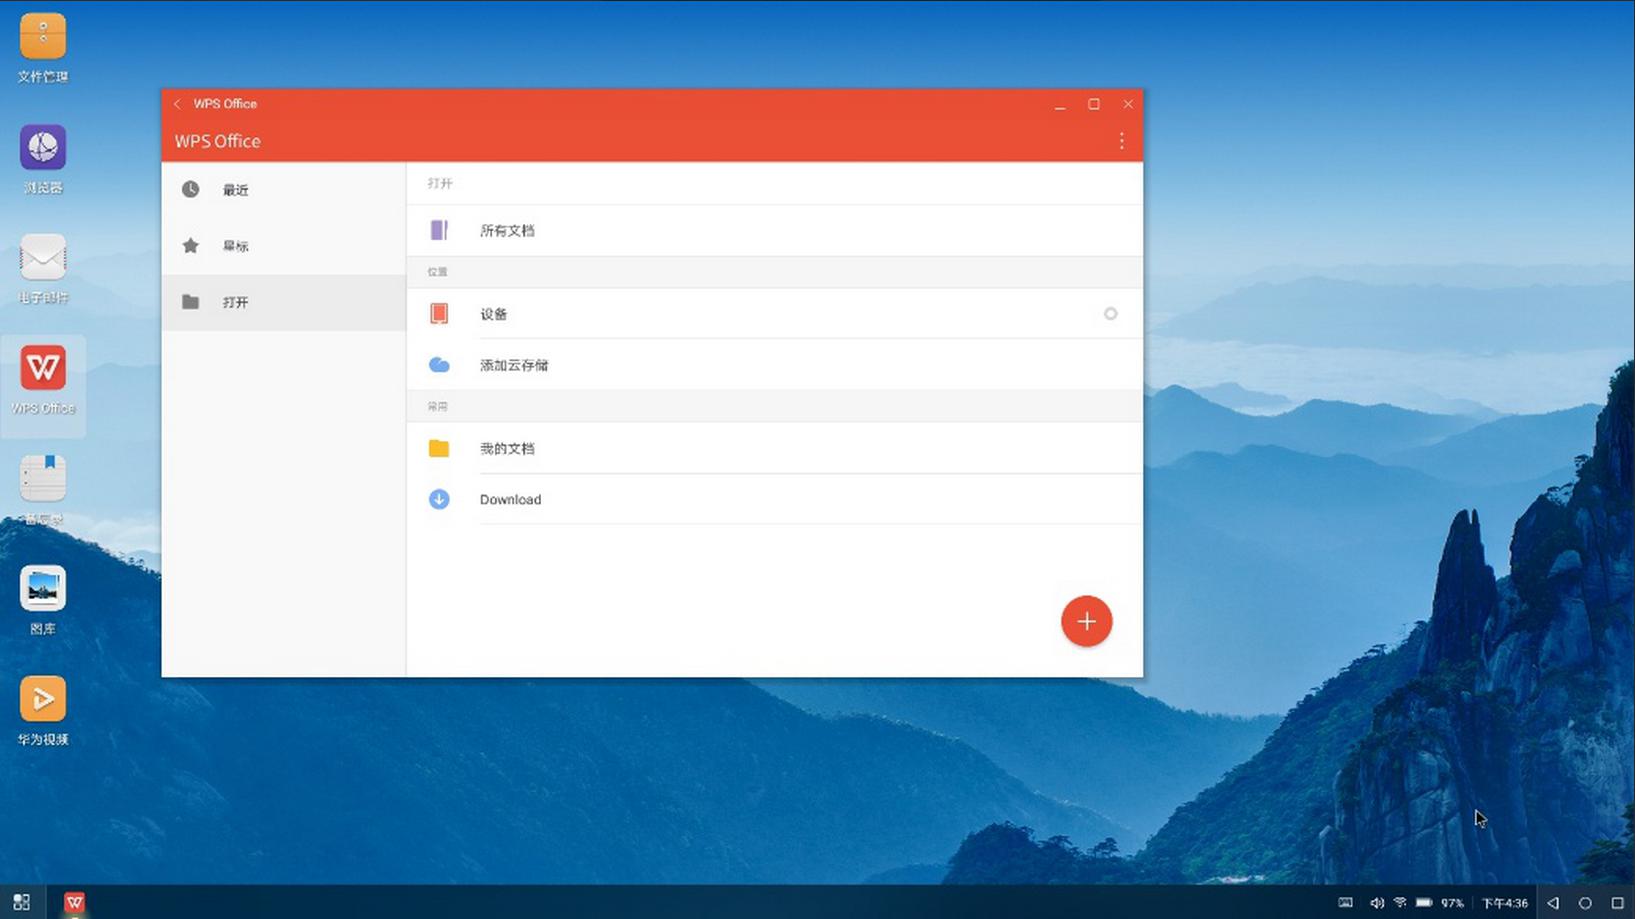Open the app launcher grid in taskbar
This screenshot has height=919, width=1635.
click(x=21, y=902)
